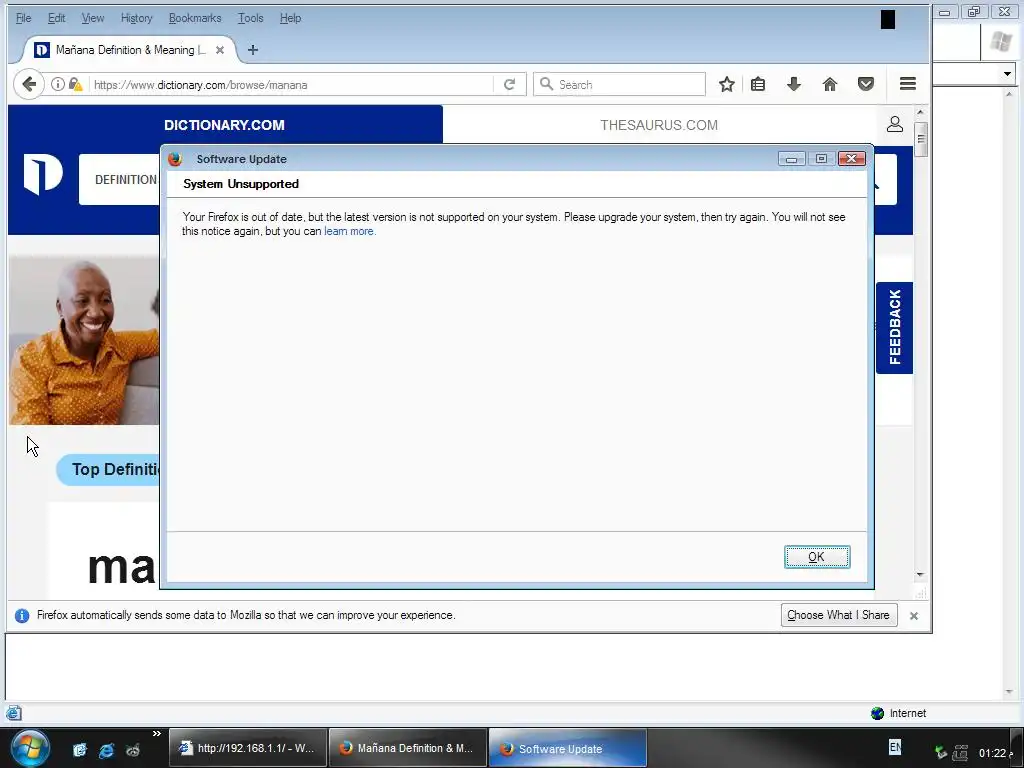Click the page scrollbar up arrow

pyautogui.click(x=920, y=112)
